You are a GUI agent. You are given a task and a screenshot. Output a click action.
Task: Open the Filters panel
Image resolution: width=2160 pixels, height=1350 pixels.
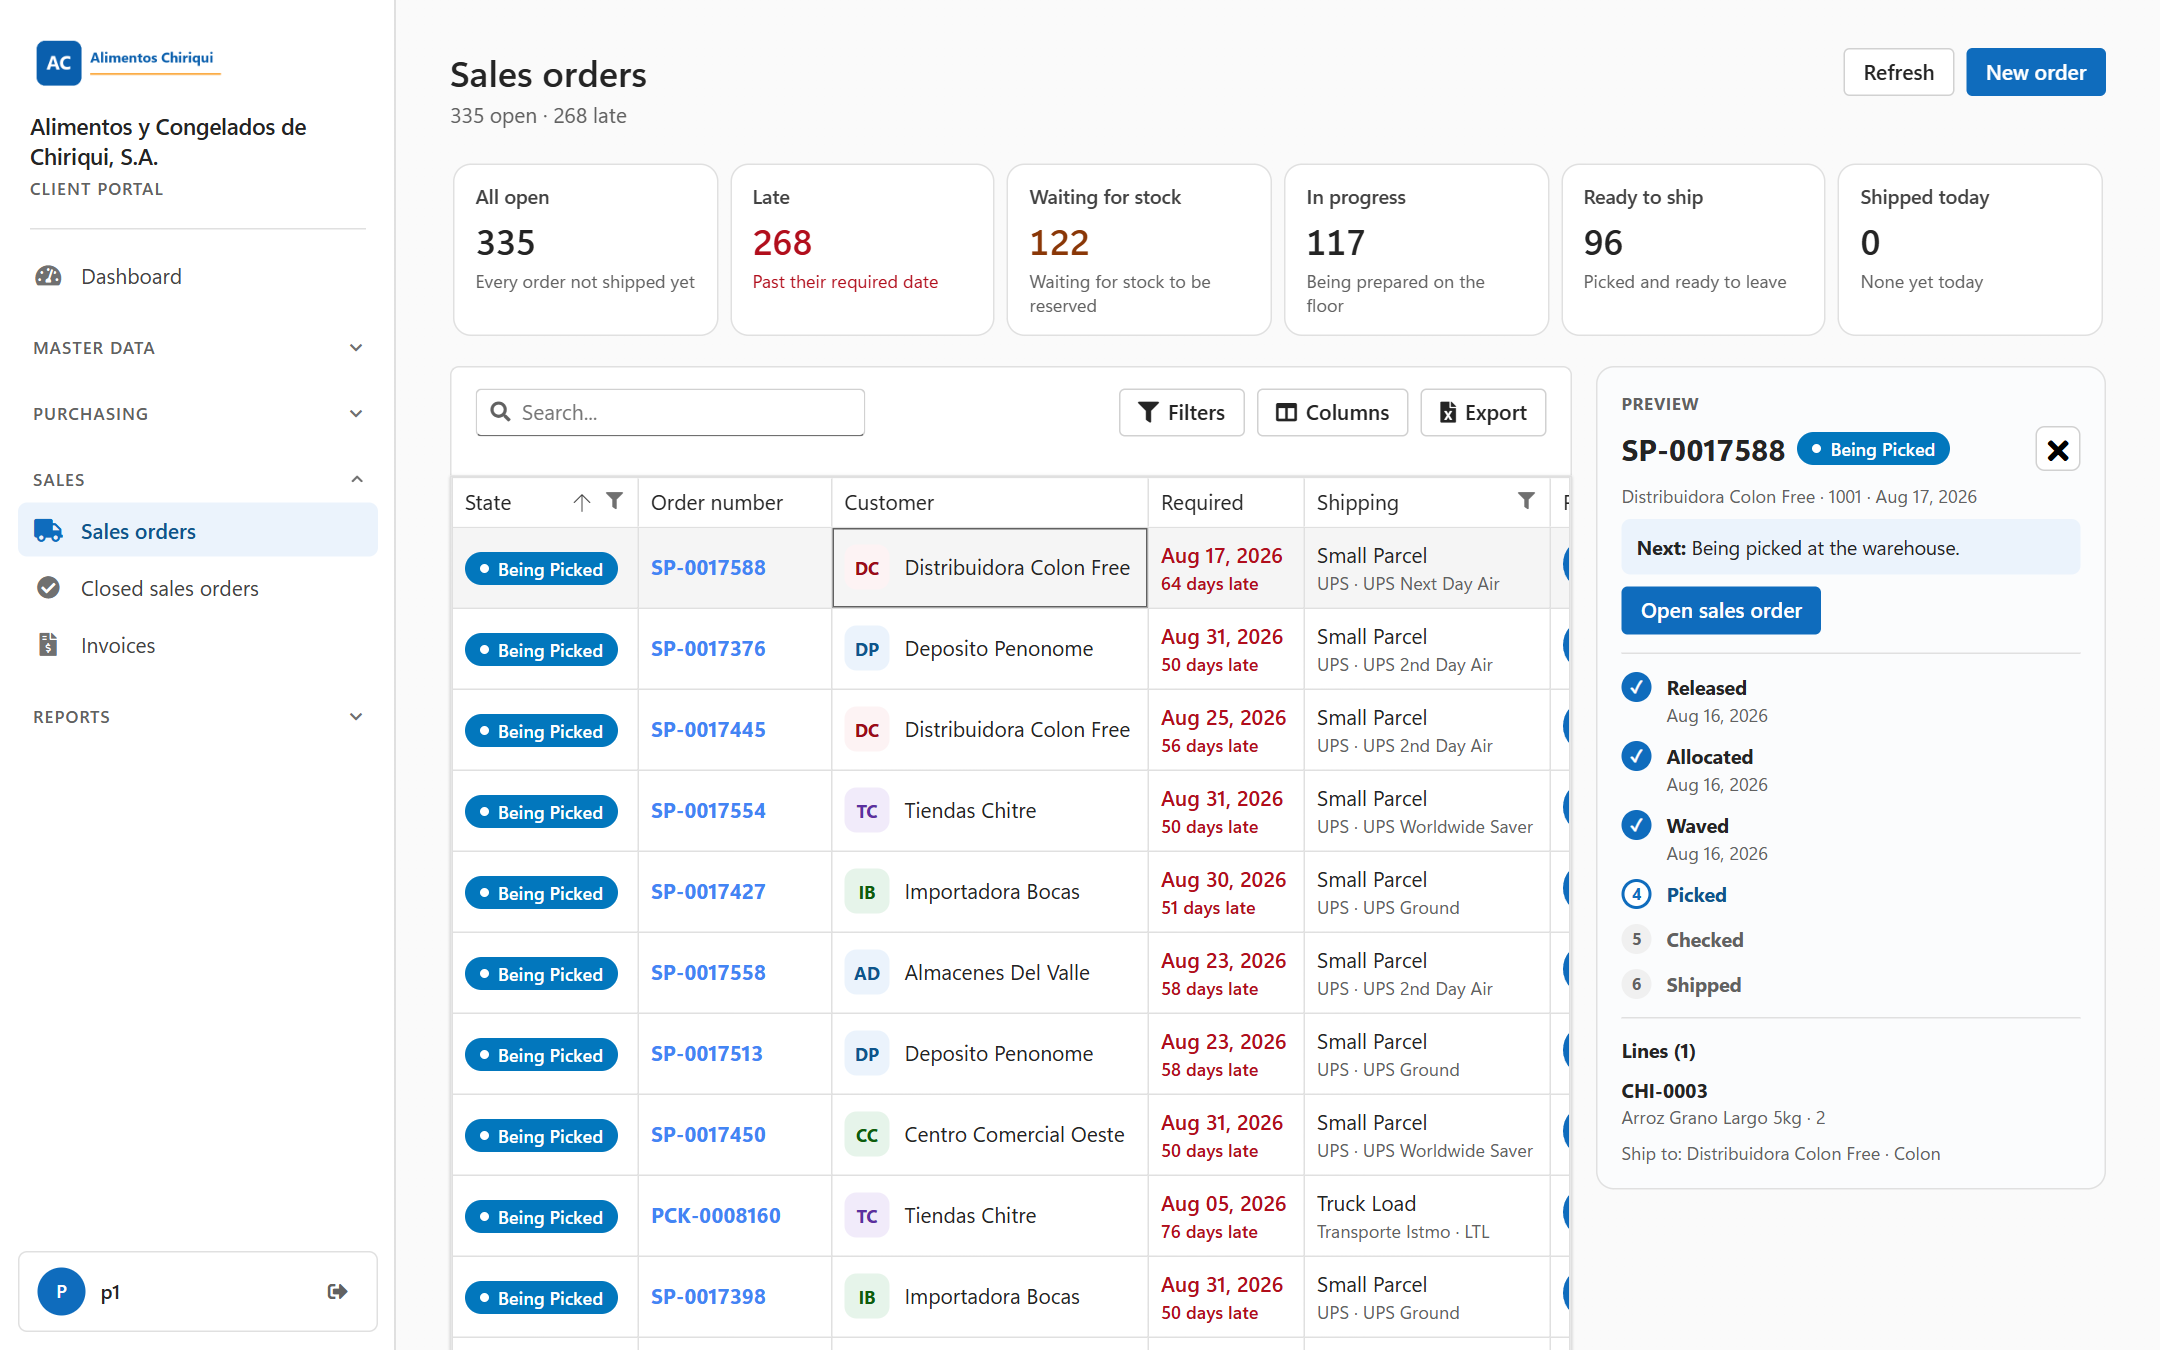click(x=1182, y=412)
